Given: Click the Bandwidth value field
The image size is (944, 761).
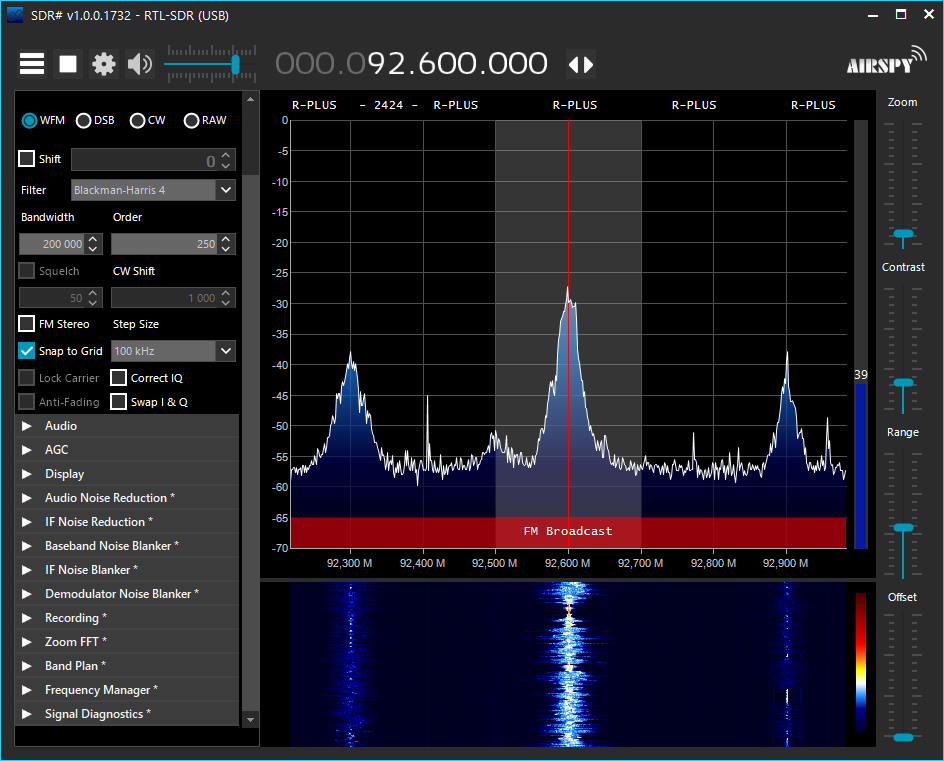Looking at the screenshot, I should click(x=53, y=244).
